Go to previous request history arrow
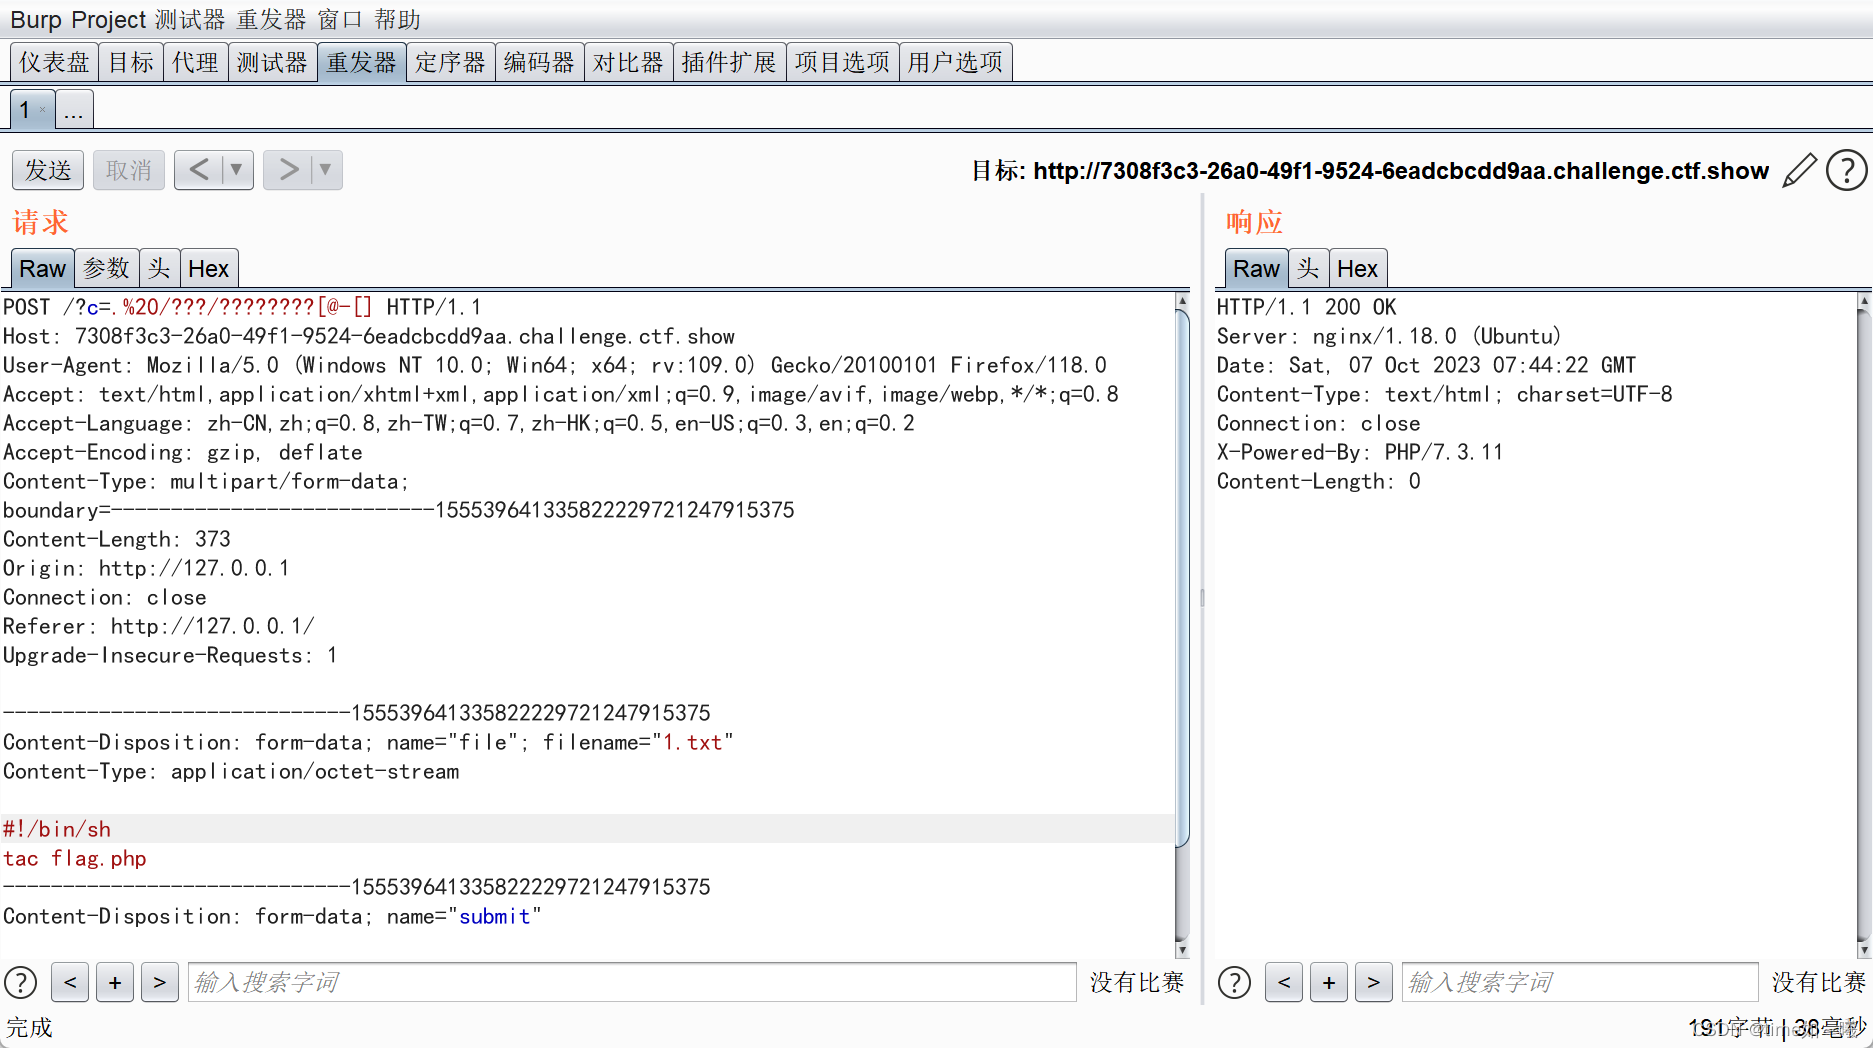Viewport: 1873px width, 1048px height. 199,170
